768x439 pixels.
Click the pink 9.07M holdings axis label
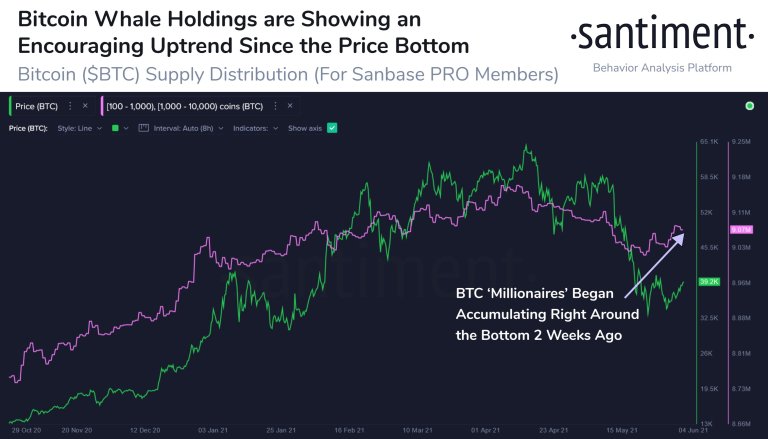[x=741, y=229]
